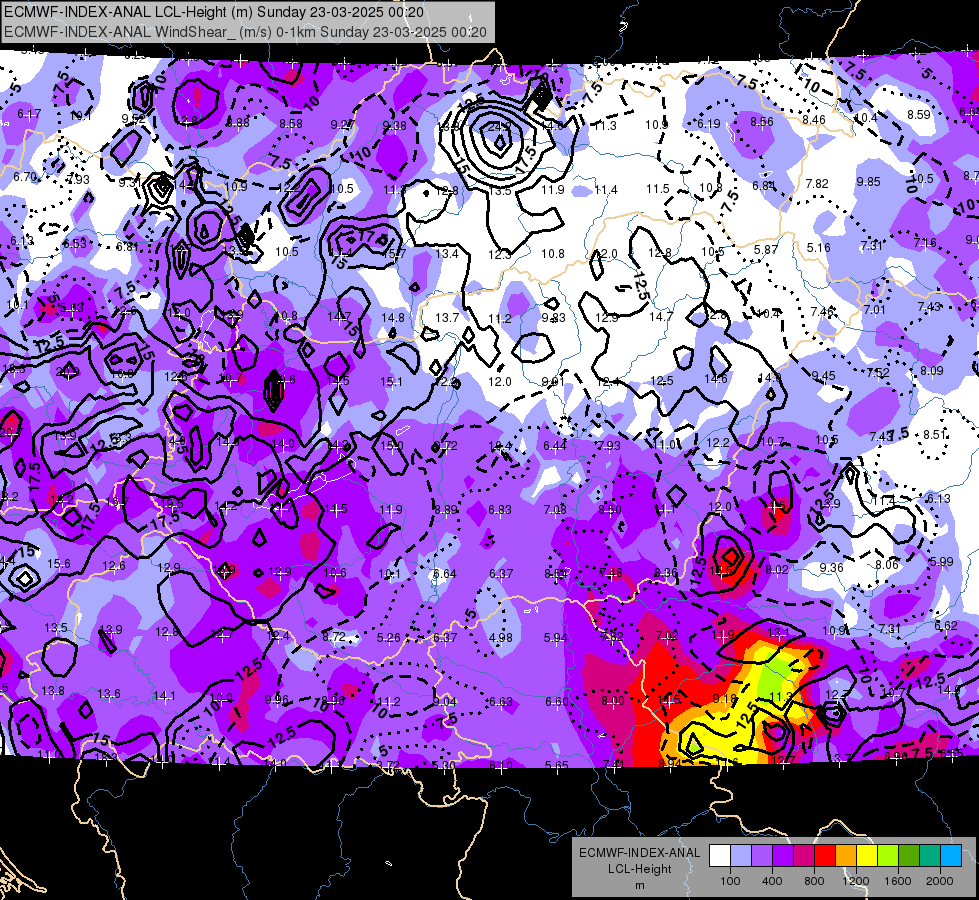Click the 800 label in the legend

pos(814,881)
